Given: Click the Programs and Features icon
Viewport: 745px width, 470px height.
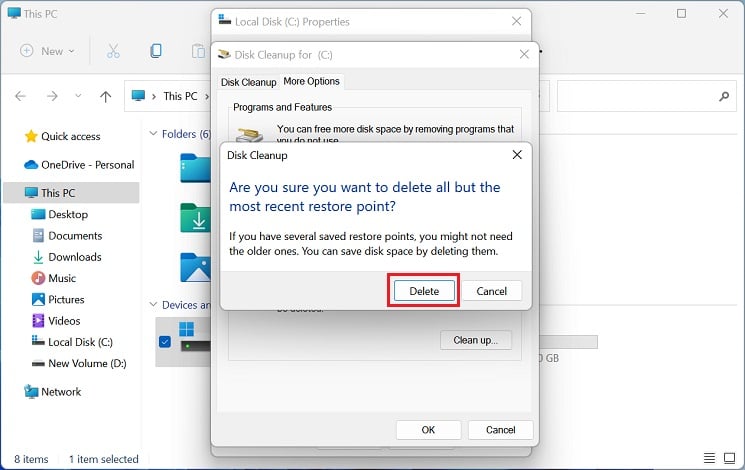Looking at the screenshot, I should click(x=250, y=135).
